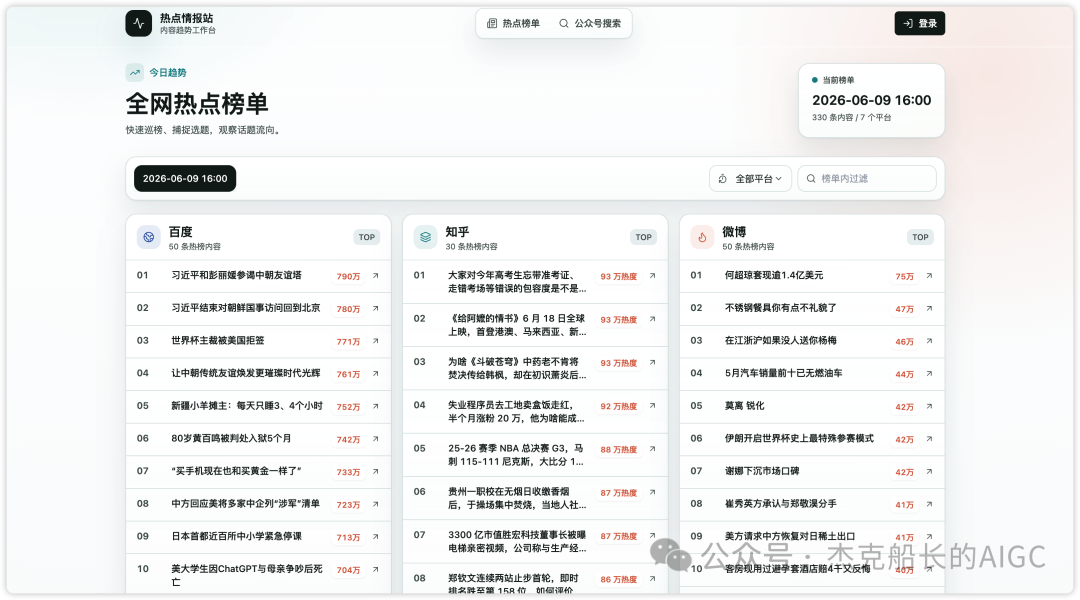Switch to the 公众号搜索 tab
The height and width of the screenshot is (600, 1080).
click(x=590, y=23)
